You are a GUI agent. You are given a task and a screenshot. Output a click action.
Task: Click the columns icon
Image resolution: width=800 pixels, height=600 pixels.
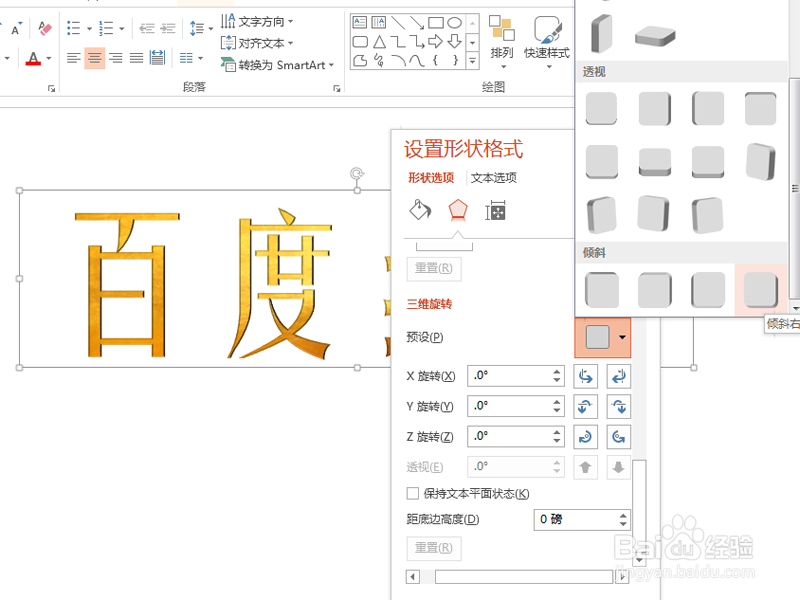186,58
